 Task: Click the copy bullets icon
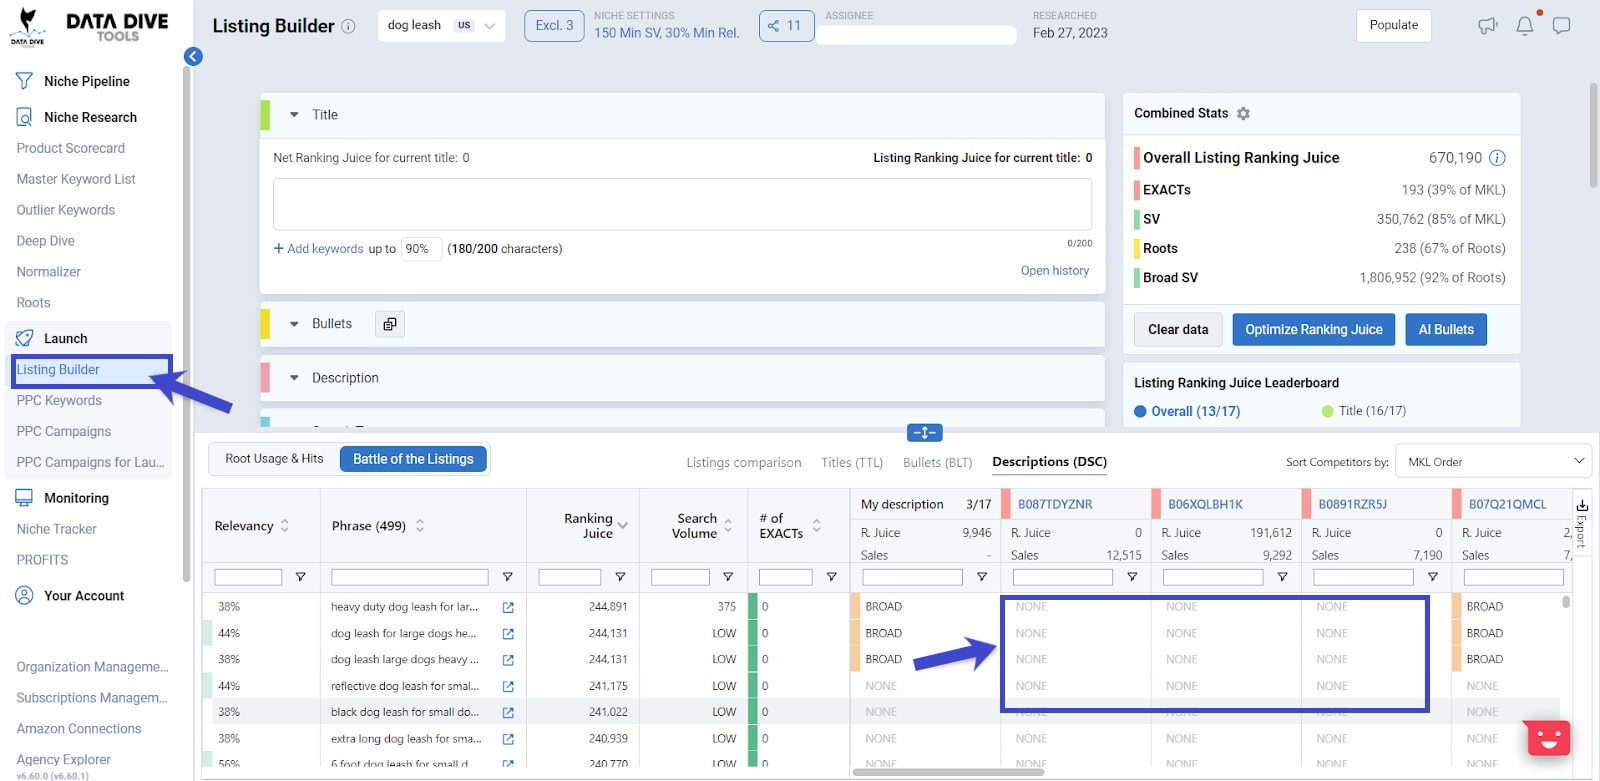coord(390,324)
